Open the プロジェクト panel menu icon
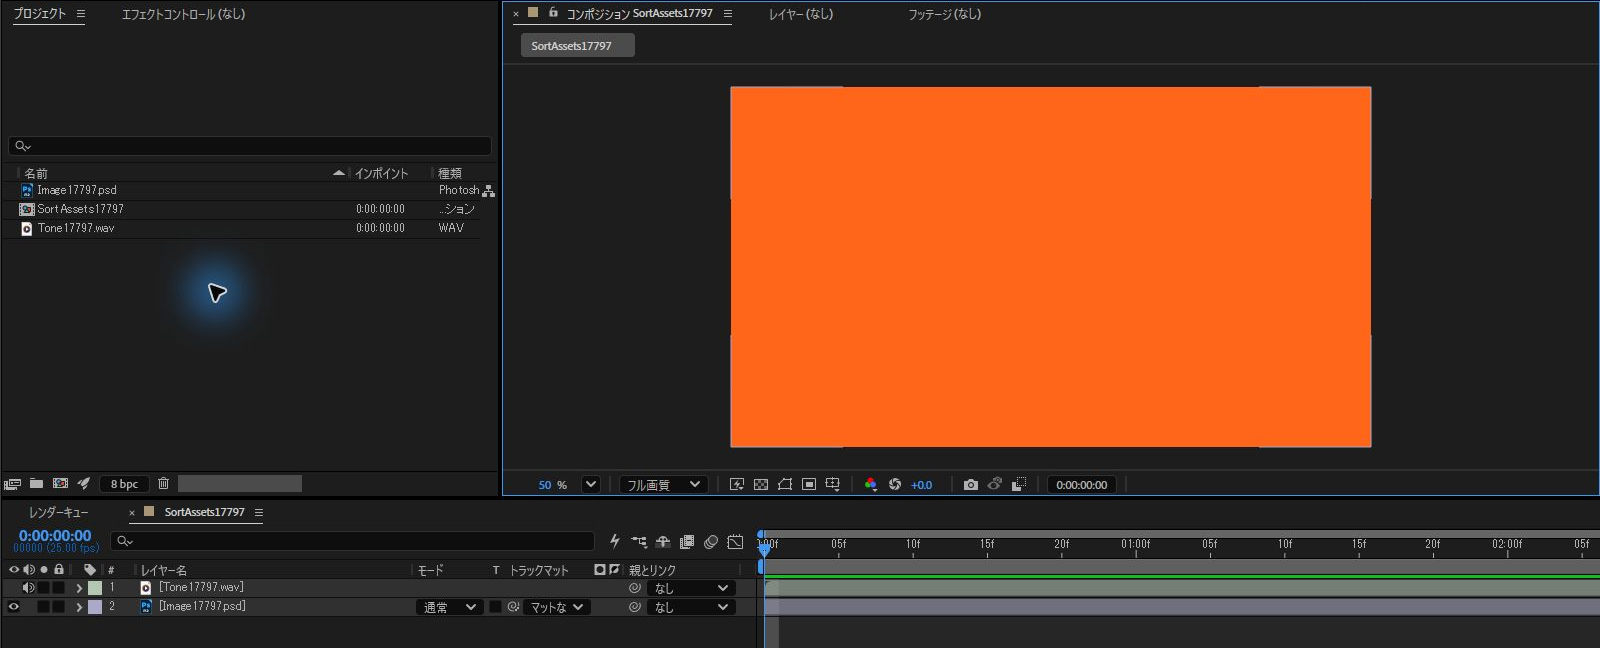 click(81, 14)
